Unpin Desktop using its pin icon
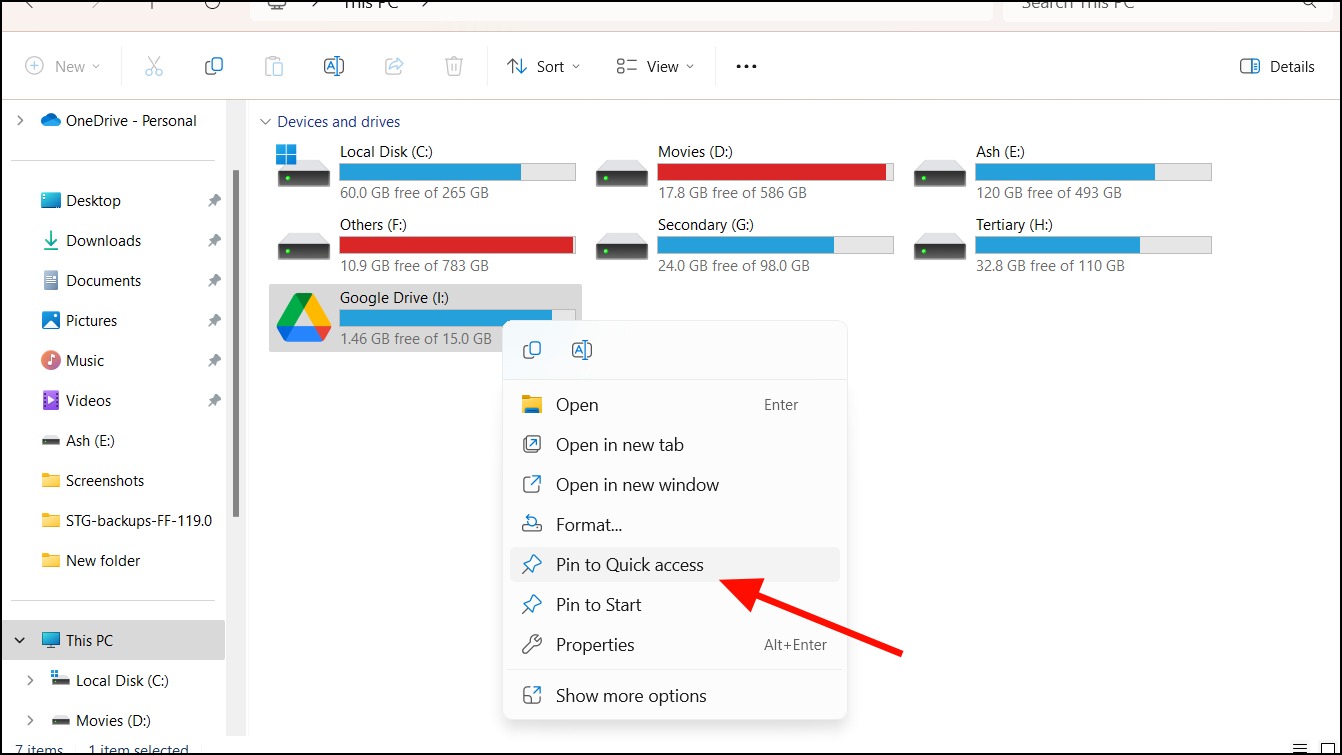The image size is (1342, 755). point(214,201)
